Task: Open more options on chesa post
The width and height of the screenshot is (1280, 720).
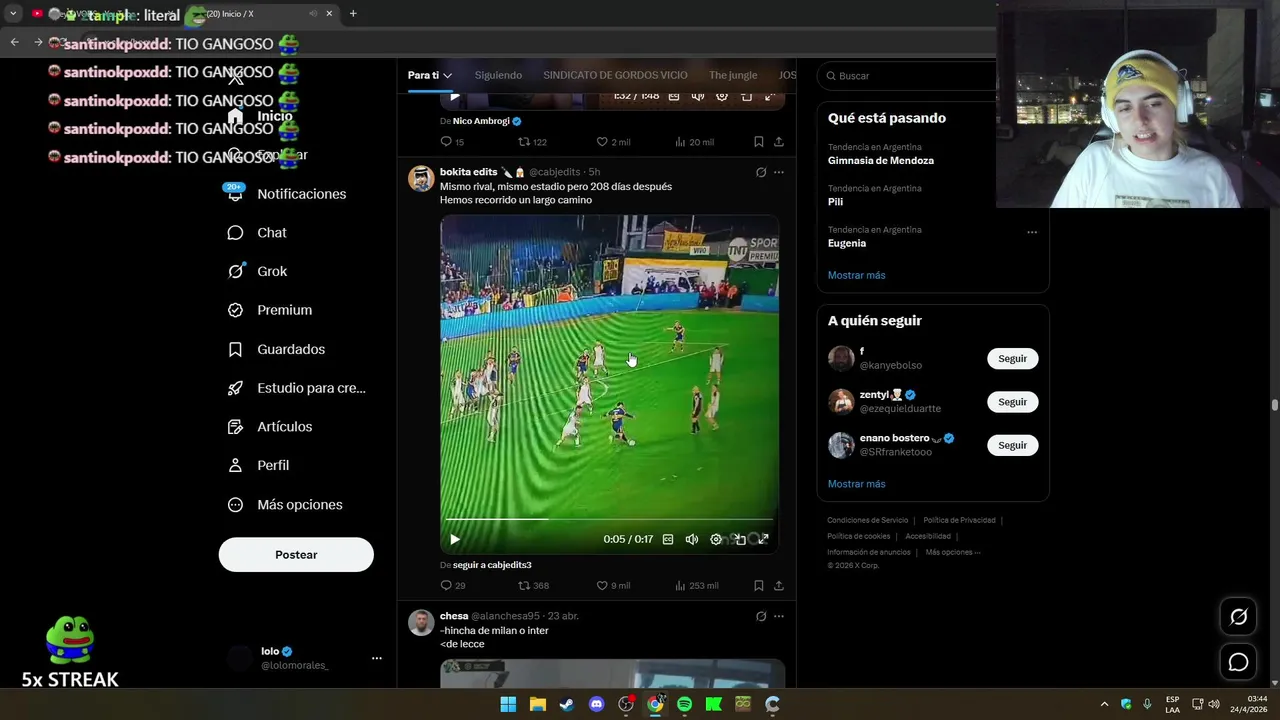Action: tap(779, 616)
